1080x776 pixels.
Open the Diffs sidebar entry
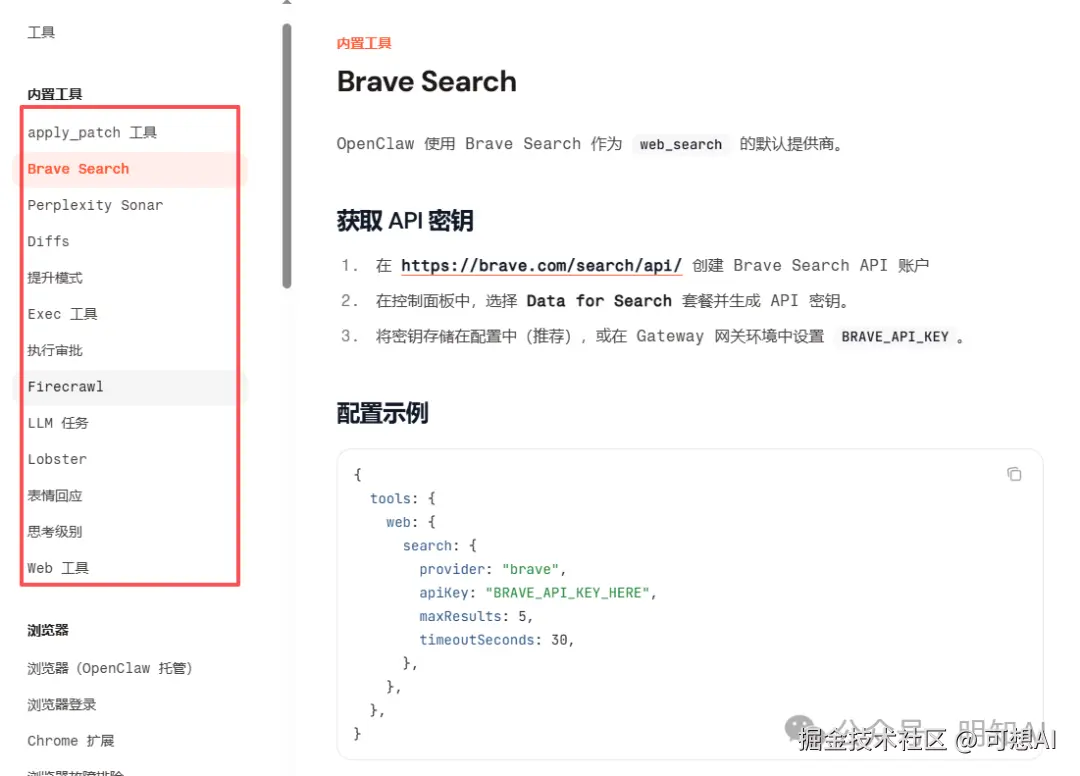click(x=48, y=242)
